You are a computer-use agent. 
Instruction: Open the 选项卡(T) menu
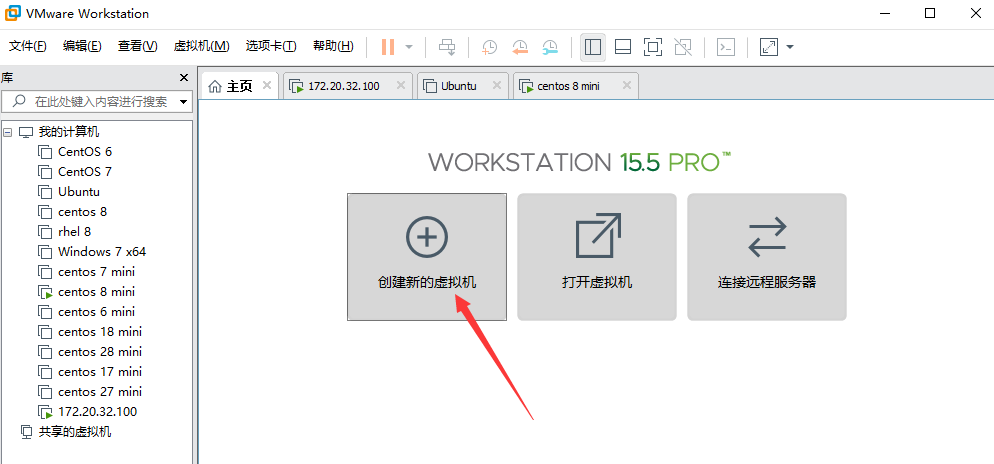(271, 46)
